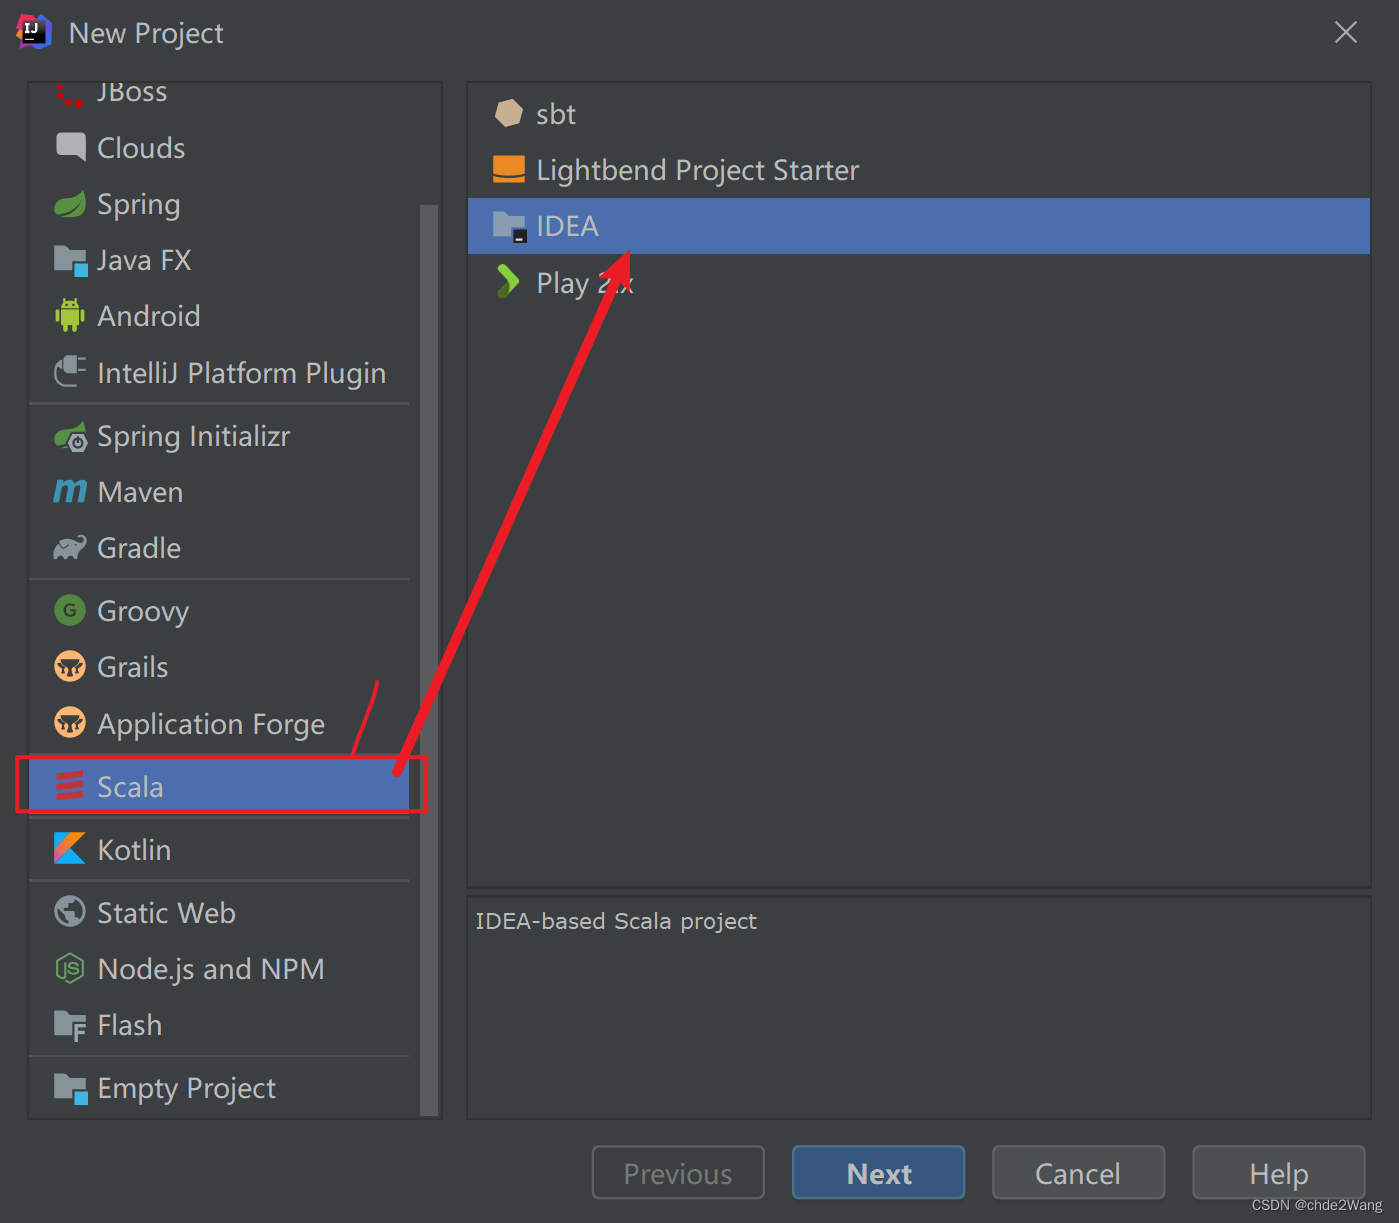
Task: Select sbt build option
Action: coord(919,113)
